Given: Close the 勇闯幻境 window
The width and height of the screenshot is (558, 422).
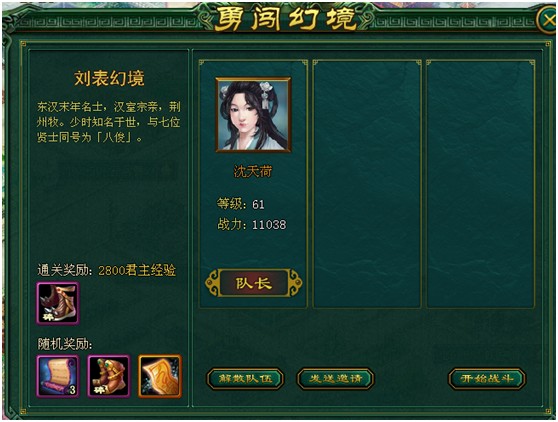Looking at the screenshot, I should (548, 20).
